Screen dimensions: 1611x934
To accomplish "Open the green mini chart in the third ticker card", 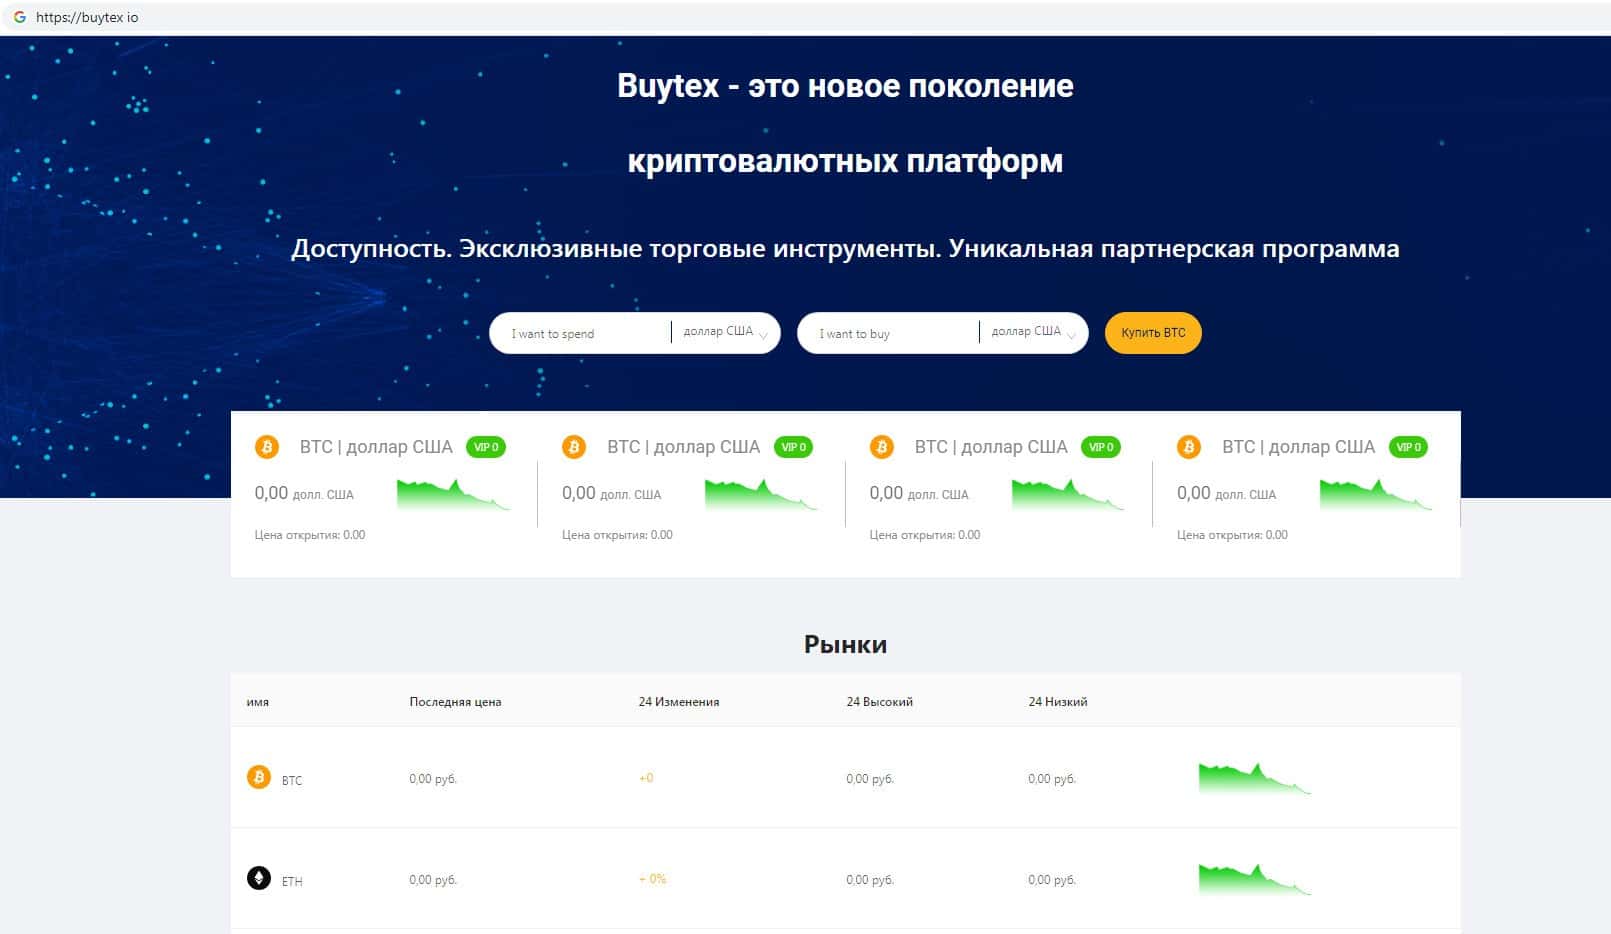I will point(1069,495).
